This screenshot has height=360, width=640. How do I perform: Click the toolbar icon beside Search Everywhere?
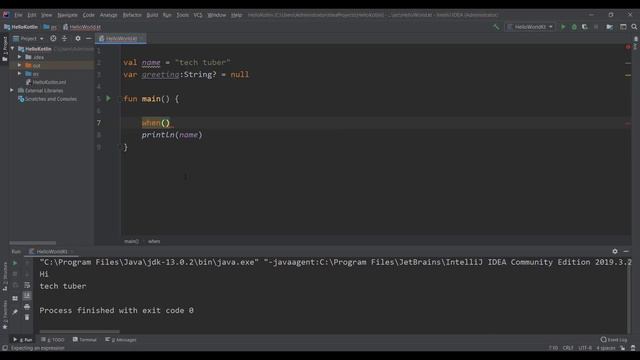point(623,27)
